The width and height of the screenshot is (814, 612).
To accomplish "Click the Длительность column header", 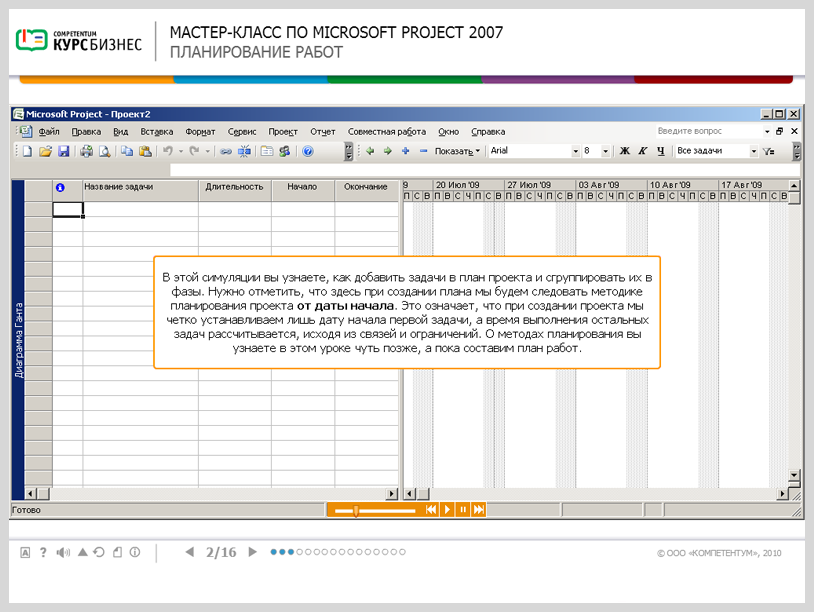I will coord(235,191).
